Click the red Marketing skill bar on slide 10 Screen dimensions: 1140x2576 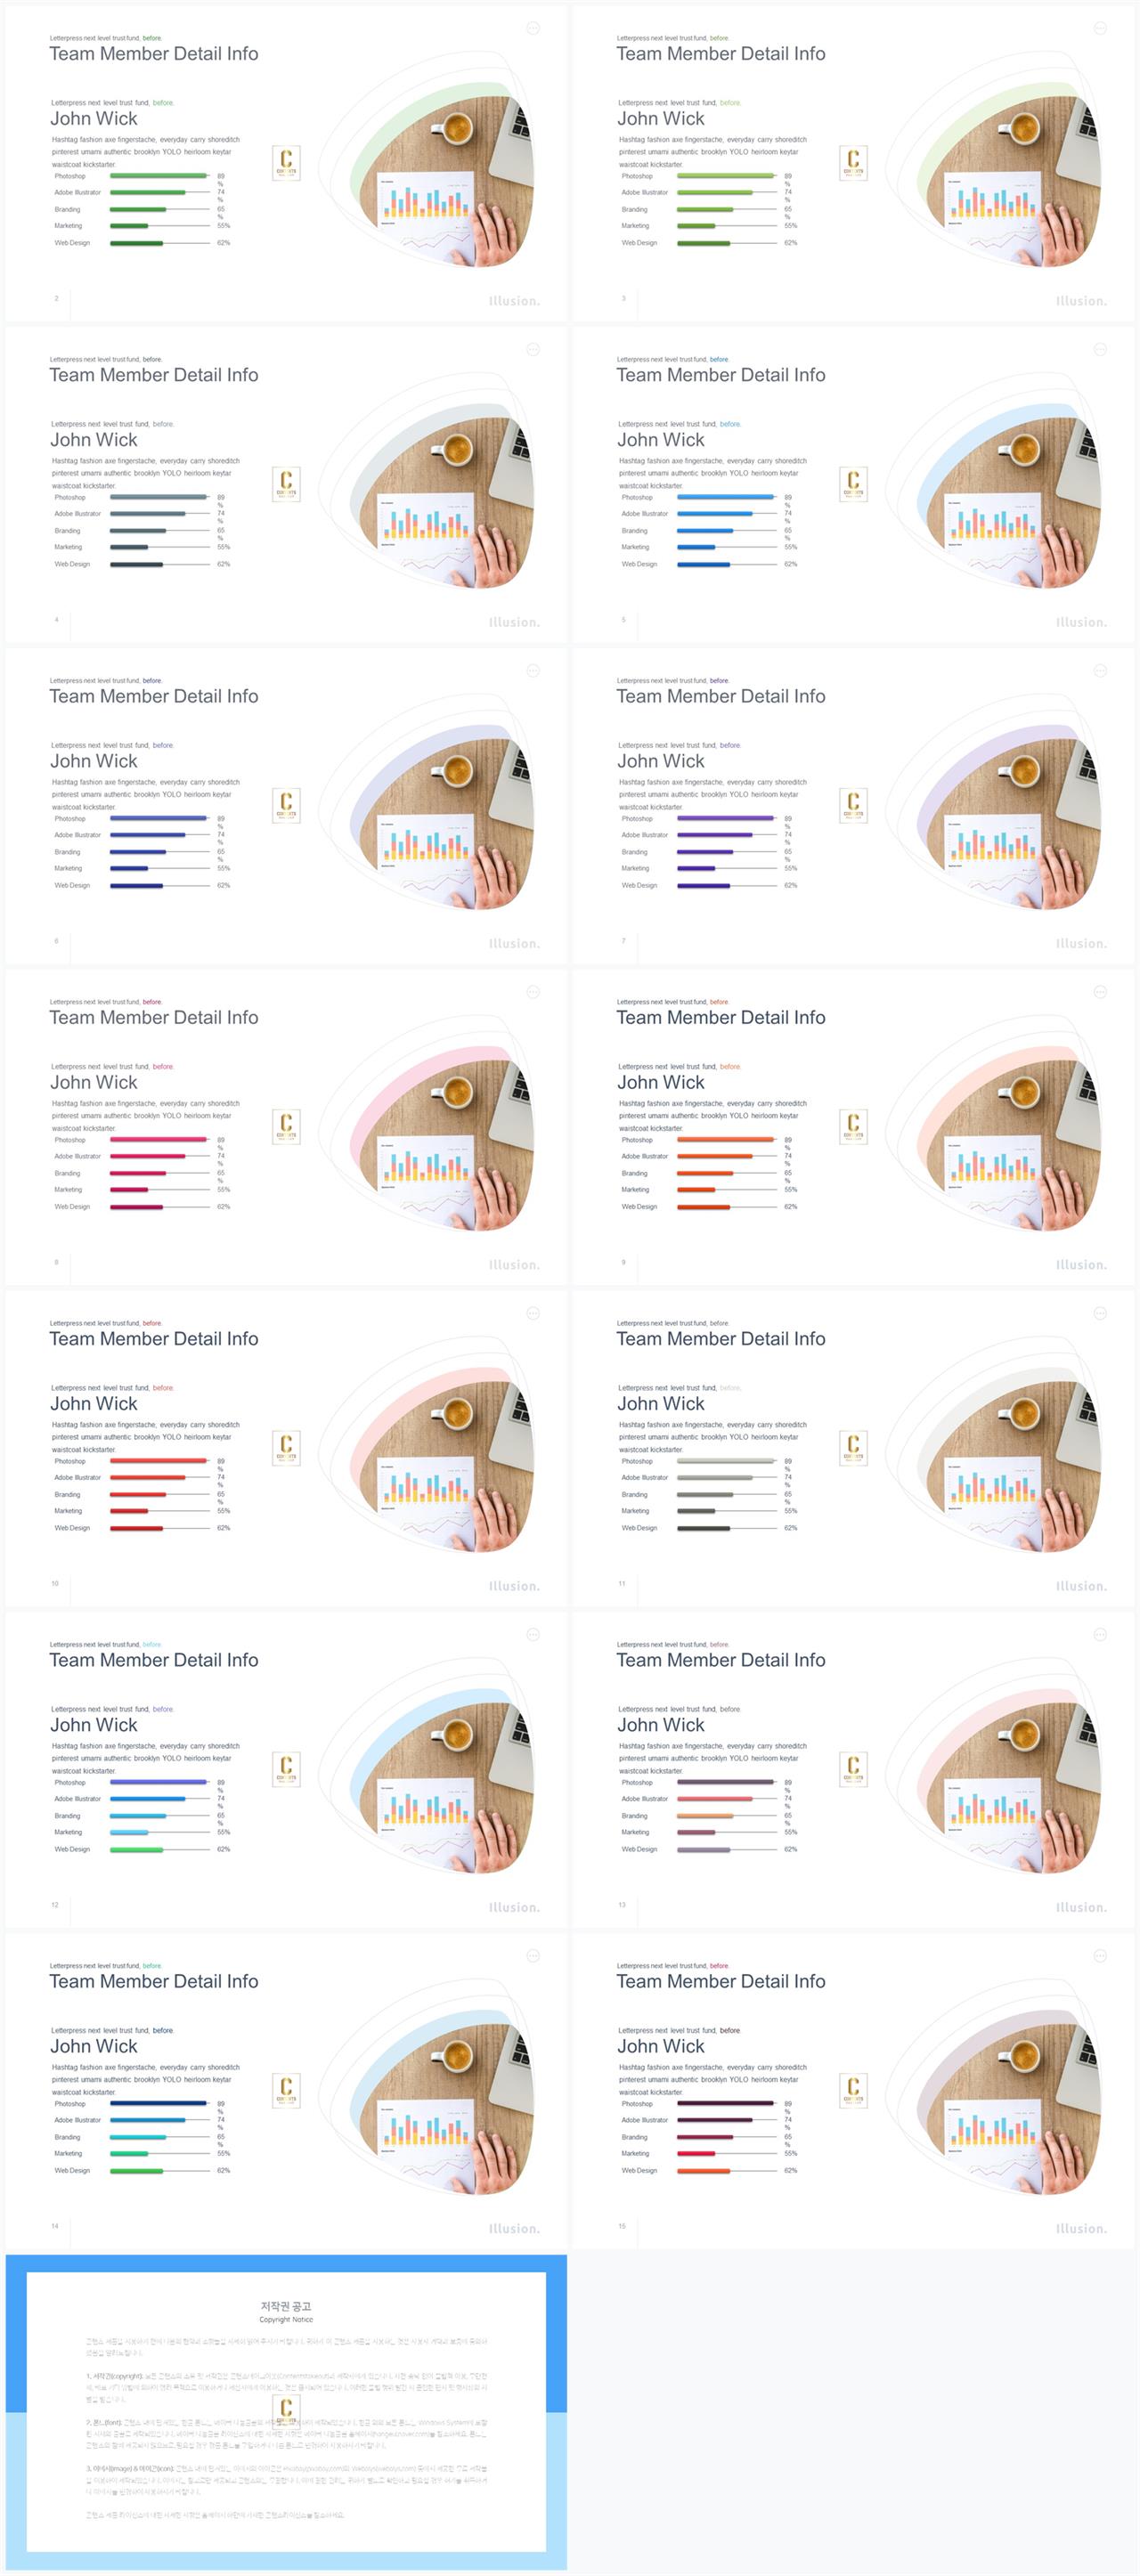tap(129, 1511)
